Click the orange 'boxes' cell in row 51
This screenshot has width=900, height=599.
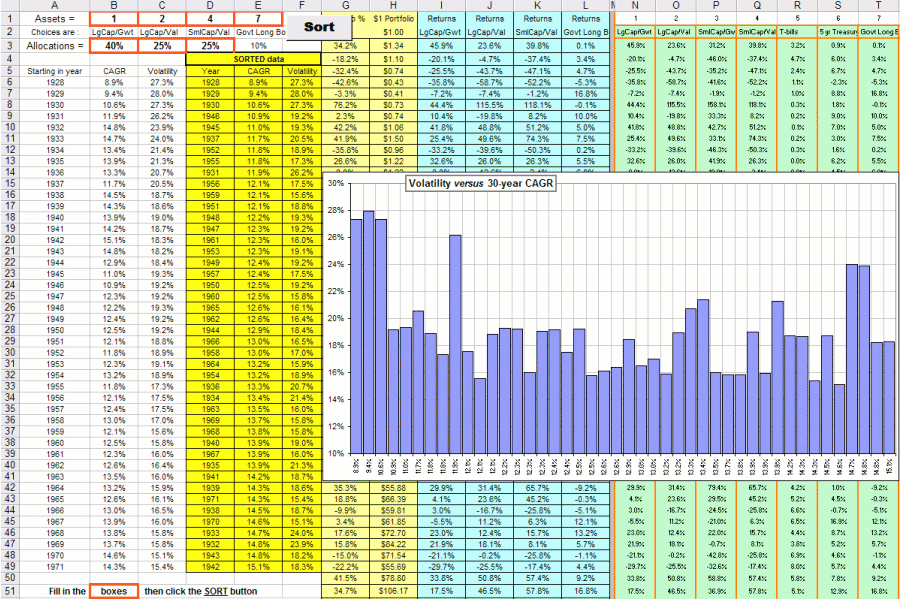pos(114,591)
